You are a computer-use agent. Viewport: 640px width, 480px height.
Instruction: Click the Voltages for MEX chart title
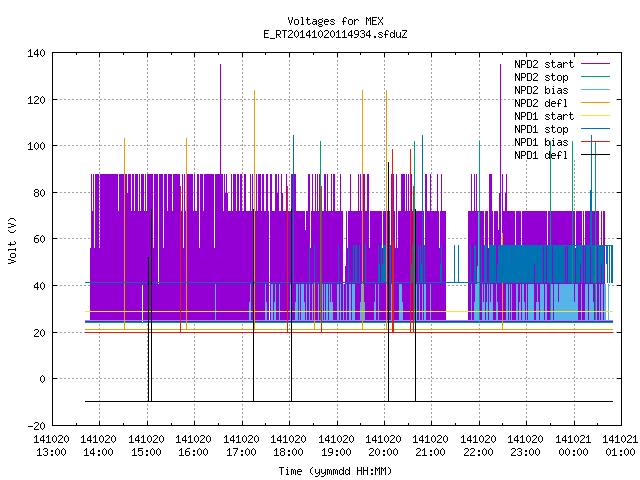[335, 21]
